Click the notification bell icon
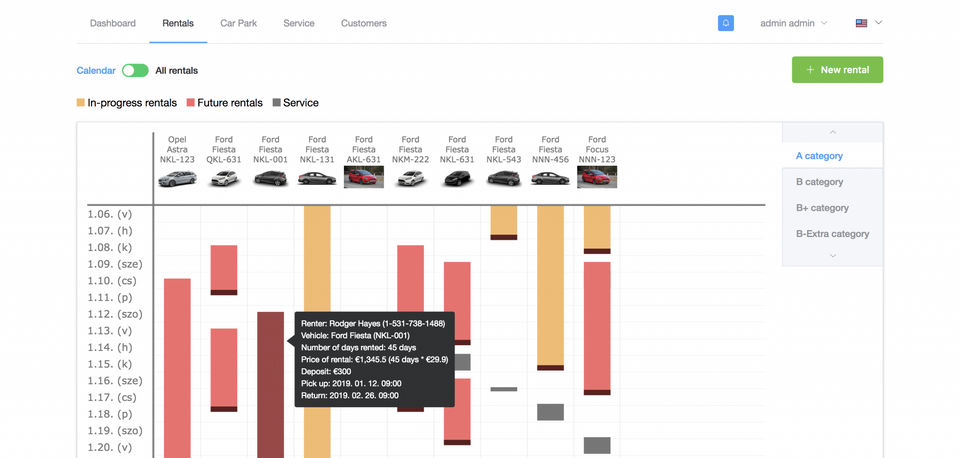Screen dimensions: 960x458 point(726,23)
